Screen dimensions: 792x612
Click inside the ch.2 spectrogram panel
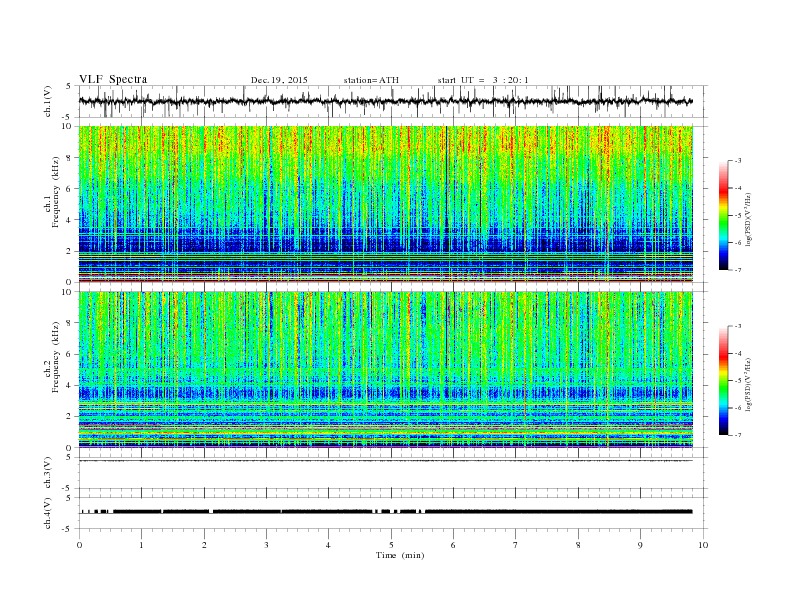coord(385,370)
